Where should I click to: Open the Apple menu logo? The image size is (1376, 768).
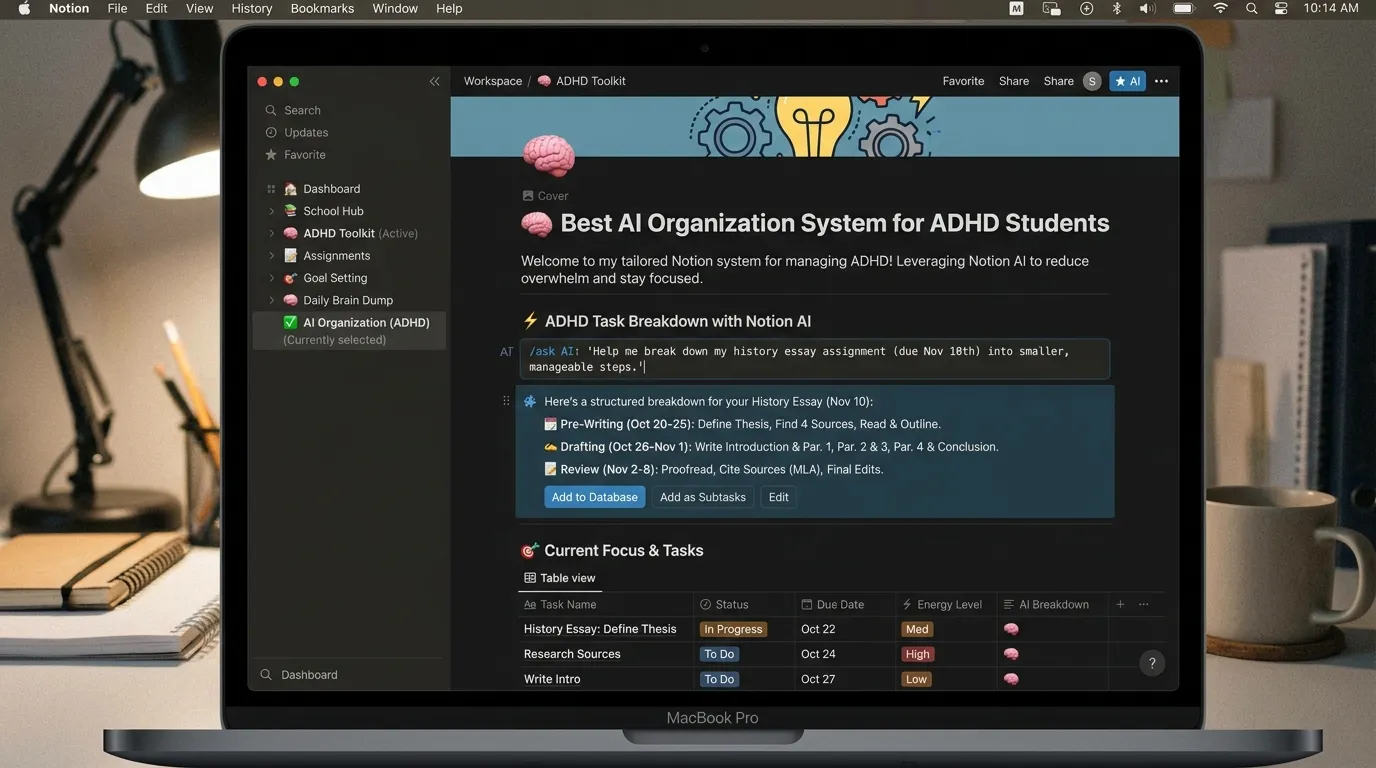[x=25, y=8]
